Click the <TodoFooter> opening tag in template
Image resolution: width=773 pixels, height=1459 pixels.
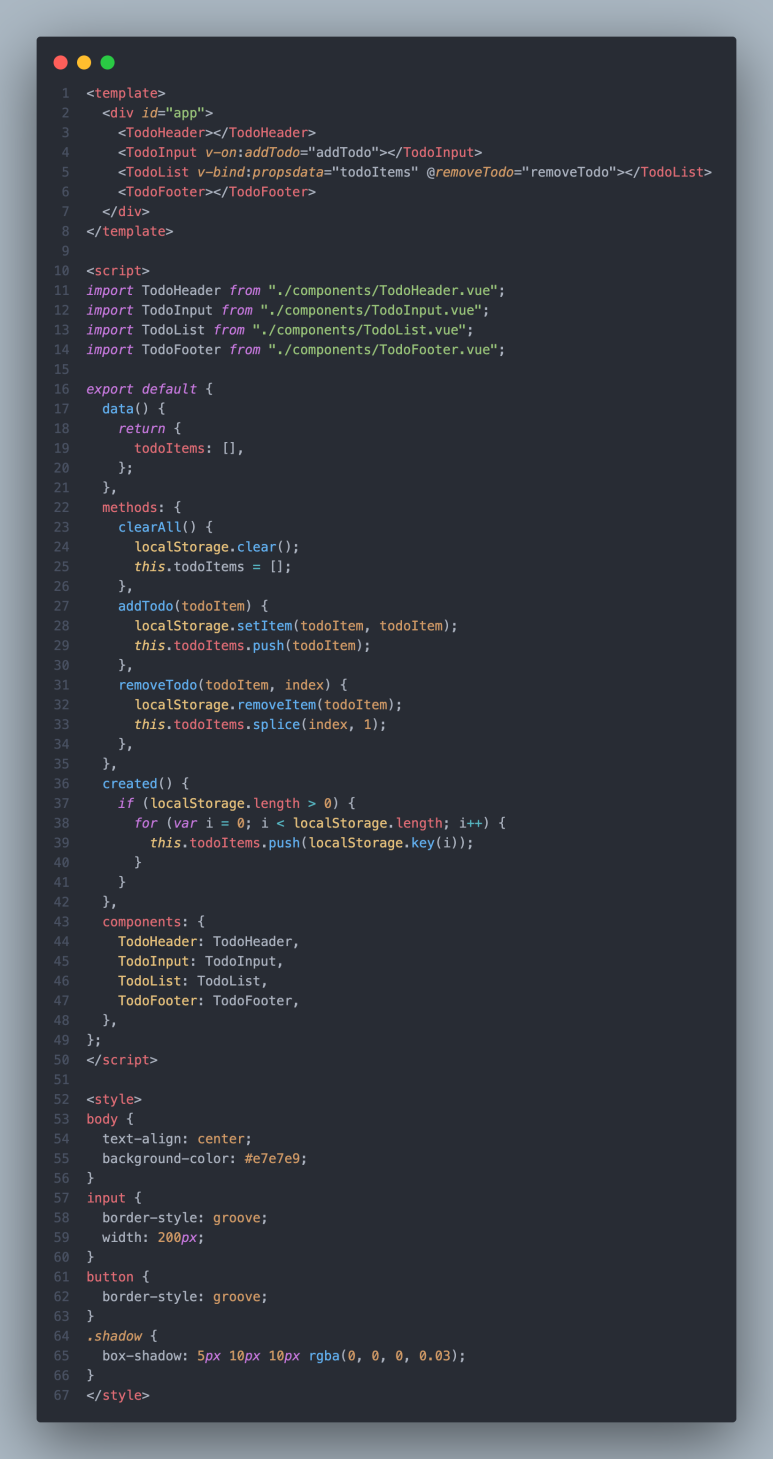[x=166, y=191]
